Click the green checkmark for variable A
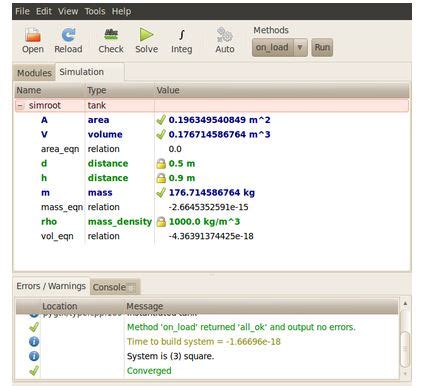 pyautogui.click(x=161, y=120)
